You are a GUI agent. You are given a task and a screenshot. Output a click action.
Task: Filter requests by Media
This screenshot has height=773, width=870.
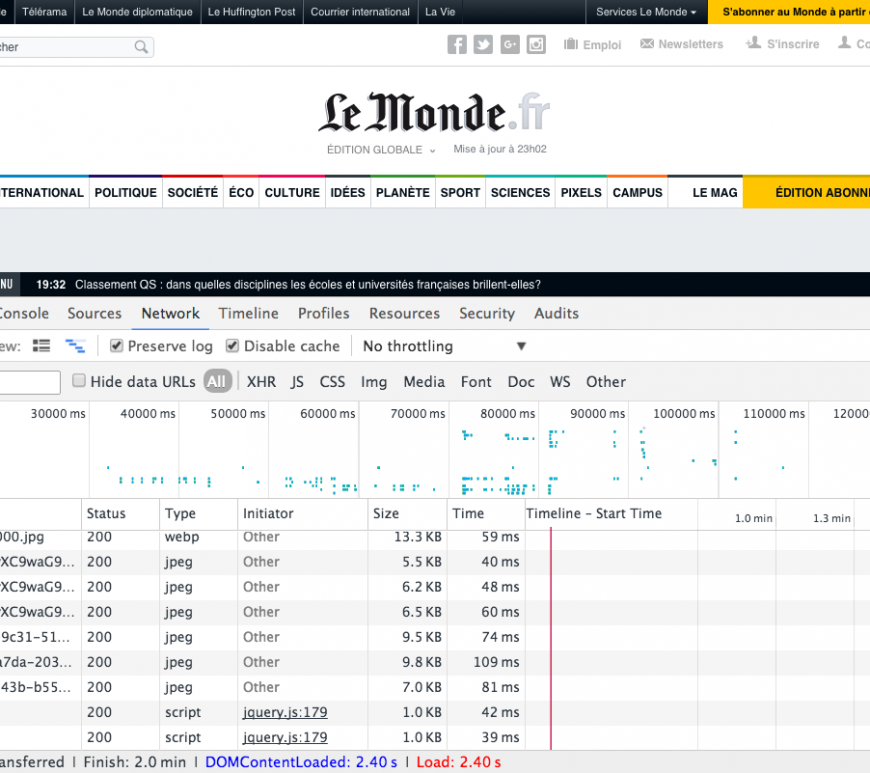pyautogui.click(x=424, y=382)
